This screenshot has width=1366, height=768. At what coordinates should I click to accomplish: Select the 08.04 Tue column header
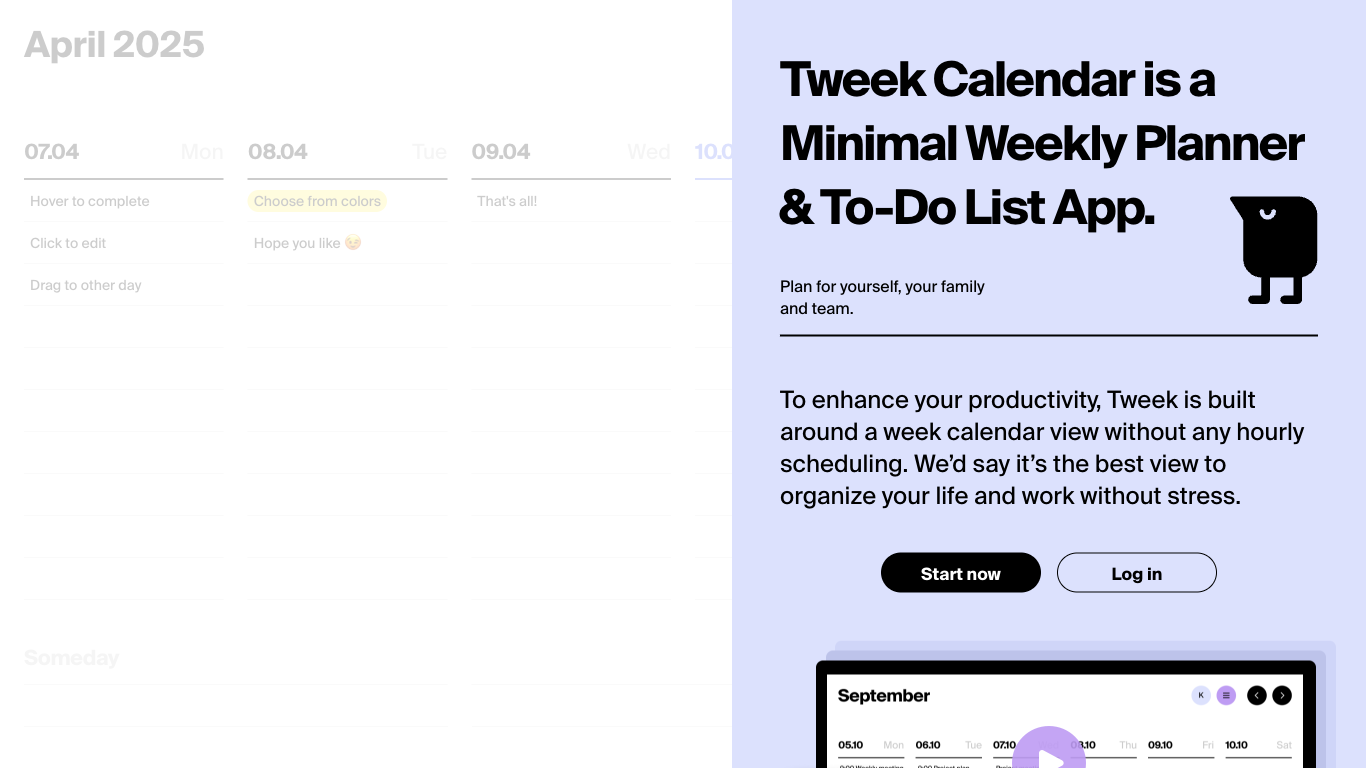click(x=347, y=152)
